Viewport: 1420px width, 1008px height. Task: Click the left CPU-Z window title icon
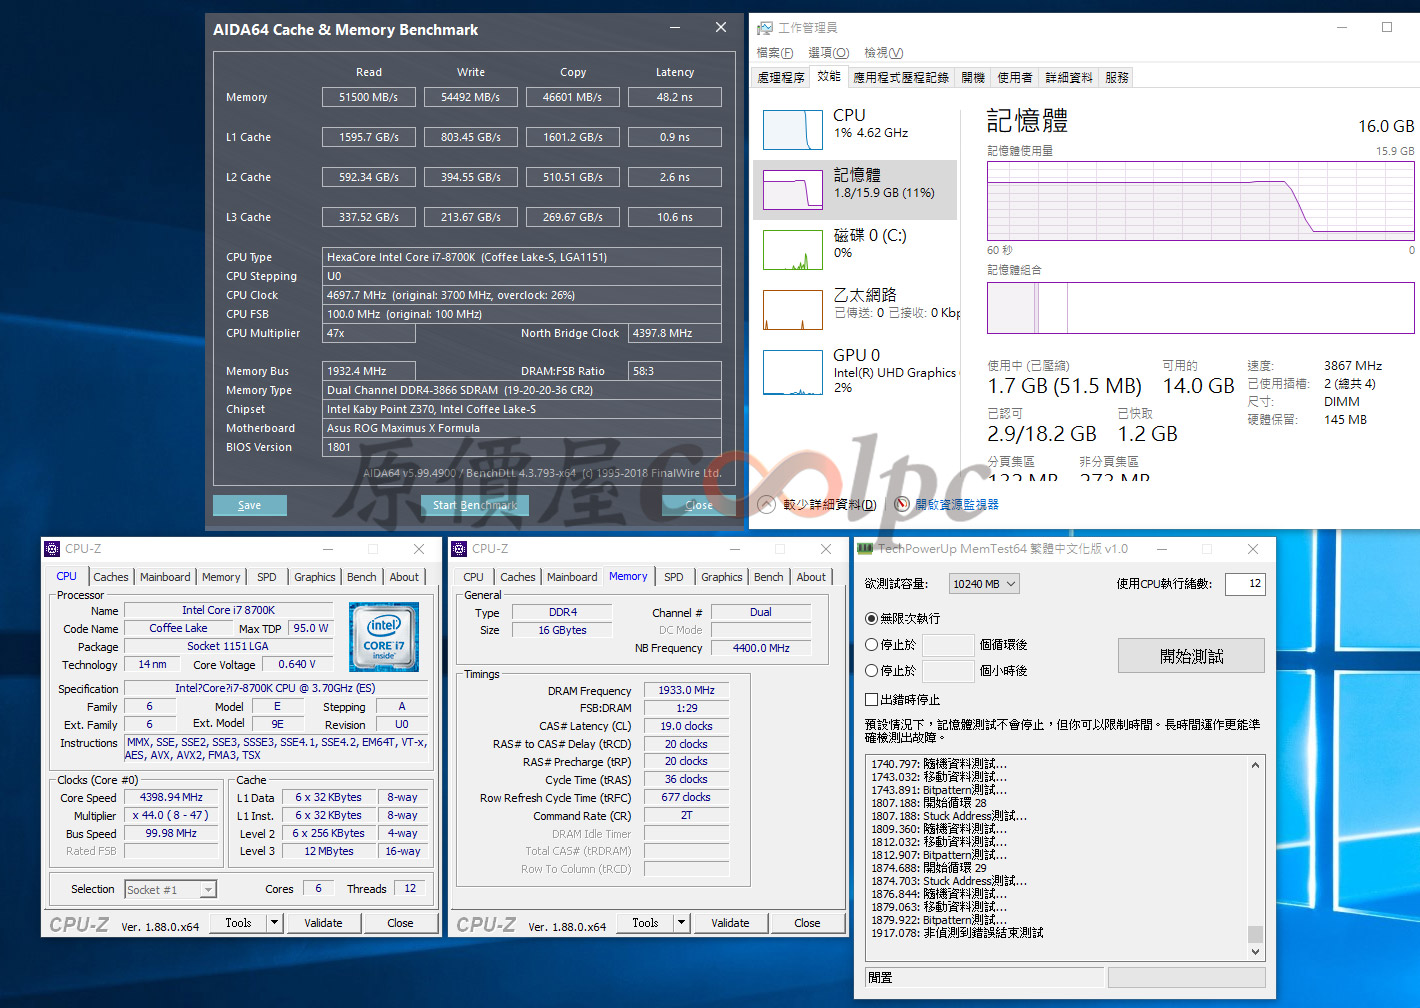point(52,549)
